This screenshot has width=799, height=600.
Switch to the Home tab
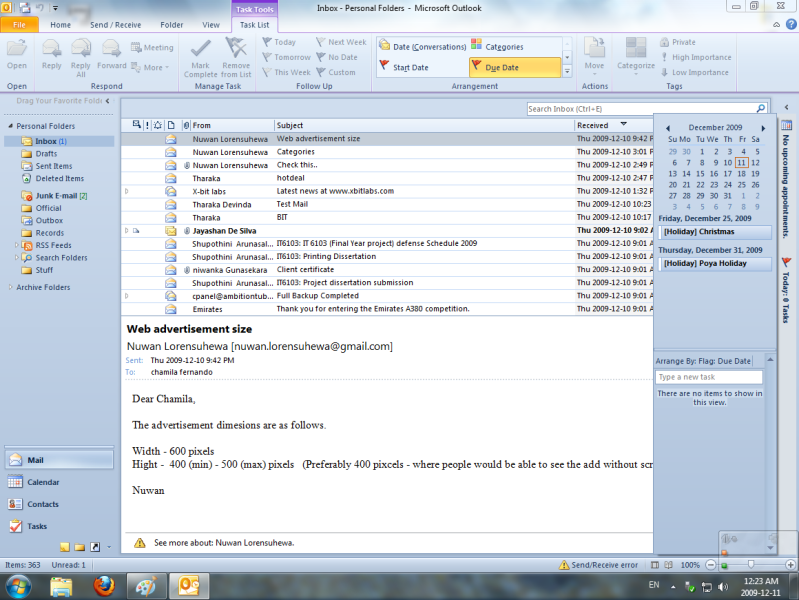pyautogui.click(x=61, y=24)
